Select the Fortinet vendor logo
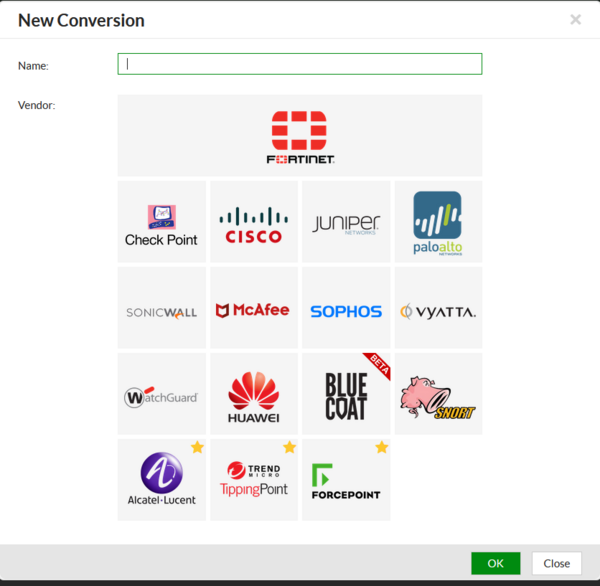The width and height of the screenshot is (600, 586). (300, 136)
